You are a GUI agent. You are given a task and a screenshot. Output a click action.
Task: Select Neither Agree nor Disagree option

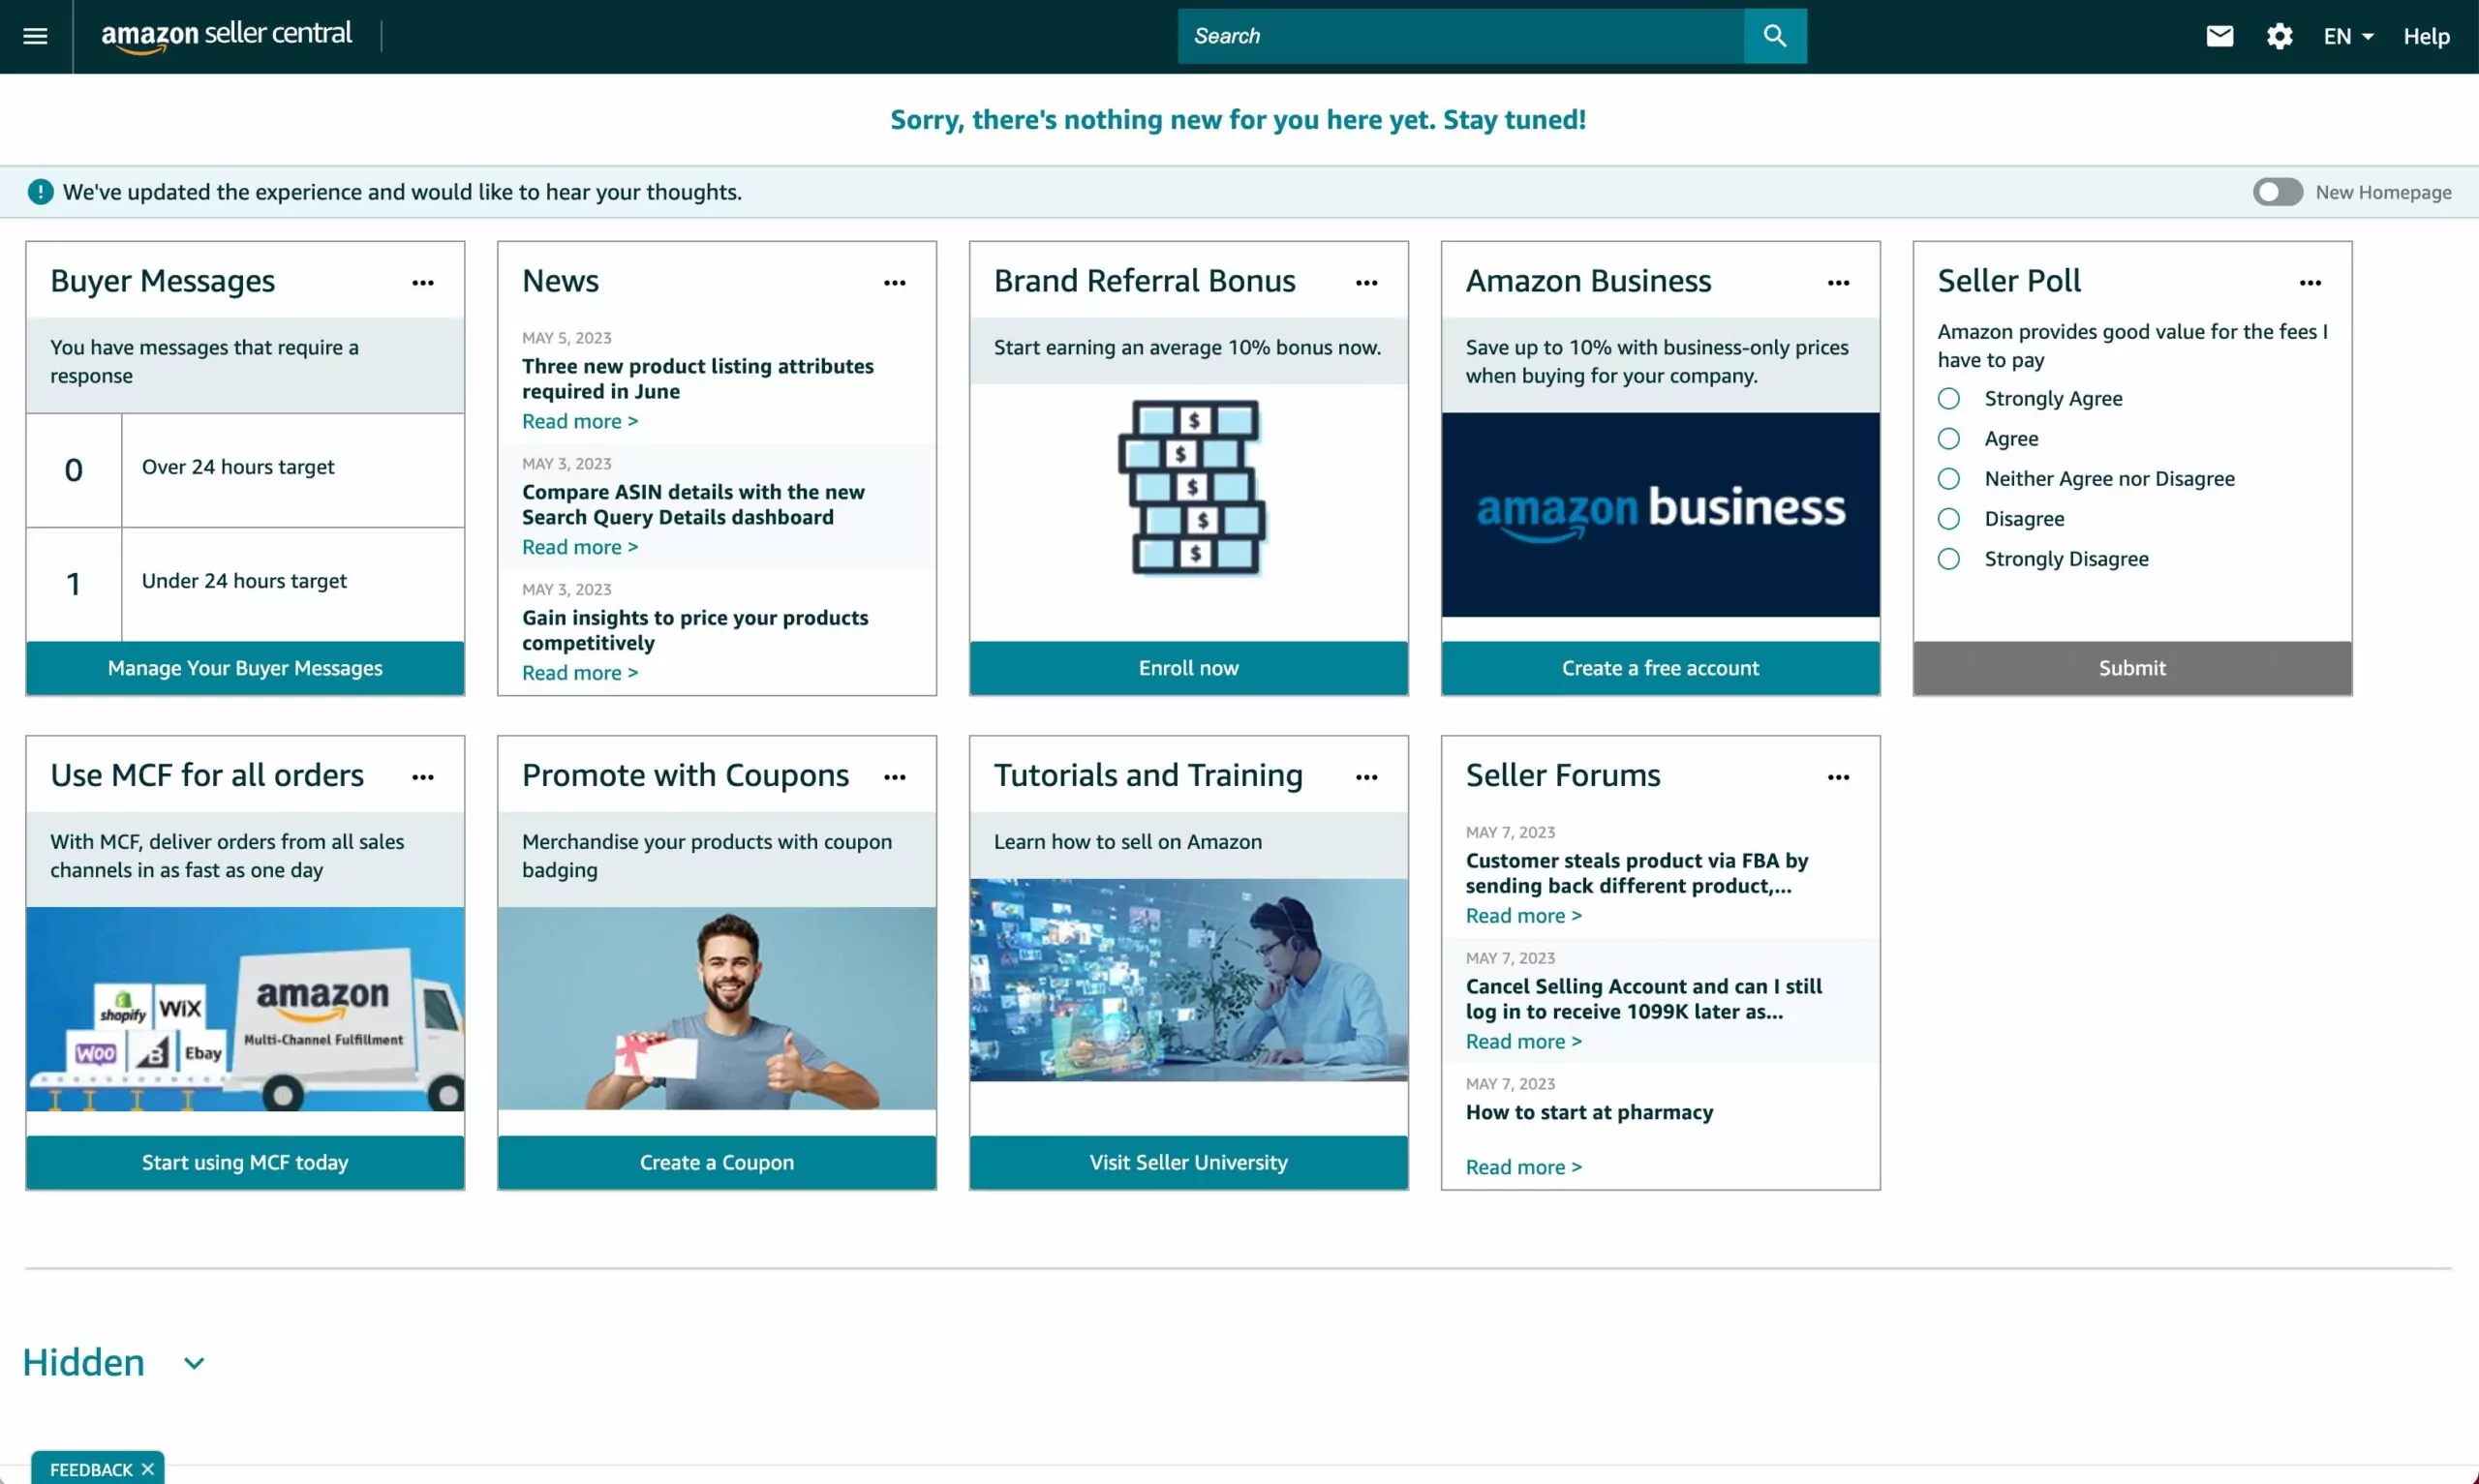pos(1948,478)
